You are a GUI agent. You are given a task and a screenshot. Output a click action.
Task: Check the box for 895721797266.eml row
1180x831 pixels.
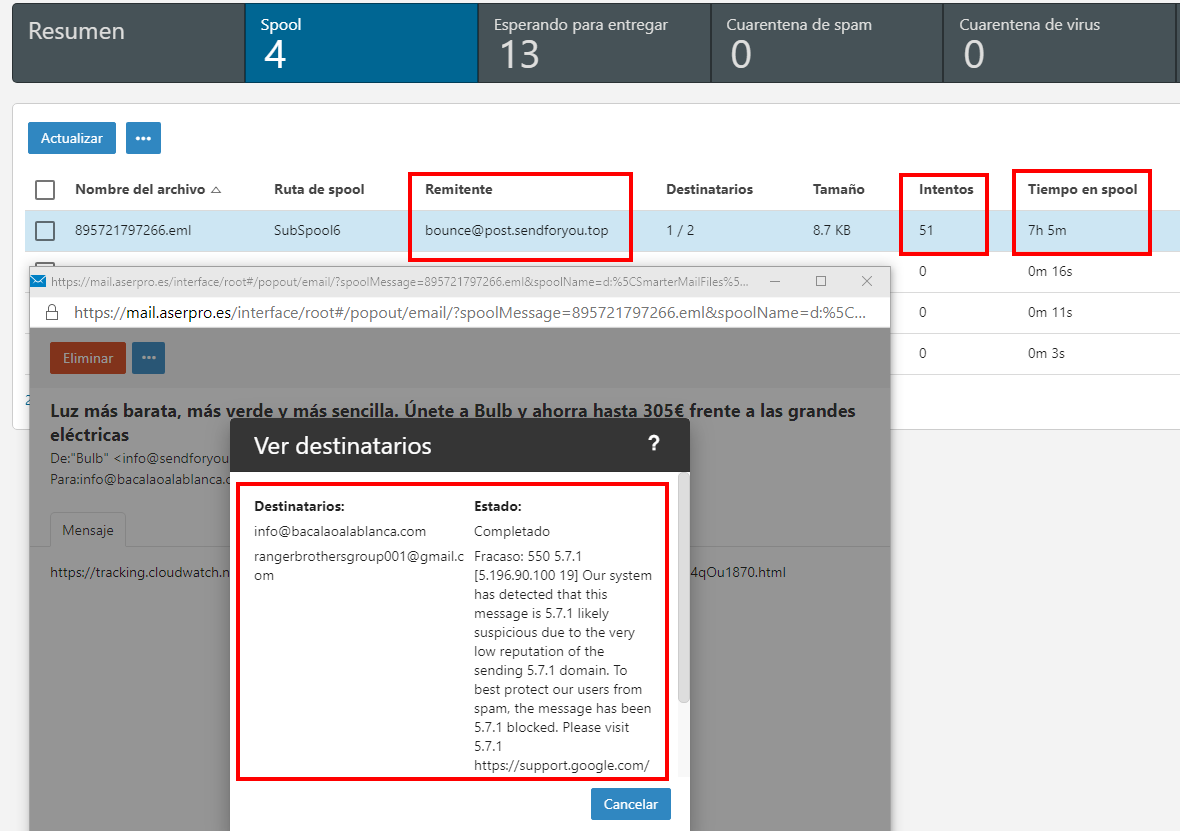(x=45, y=231)
